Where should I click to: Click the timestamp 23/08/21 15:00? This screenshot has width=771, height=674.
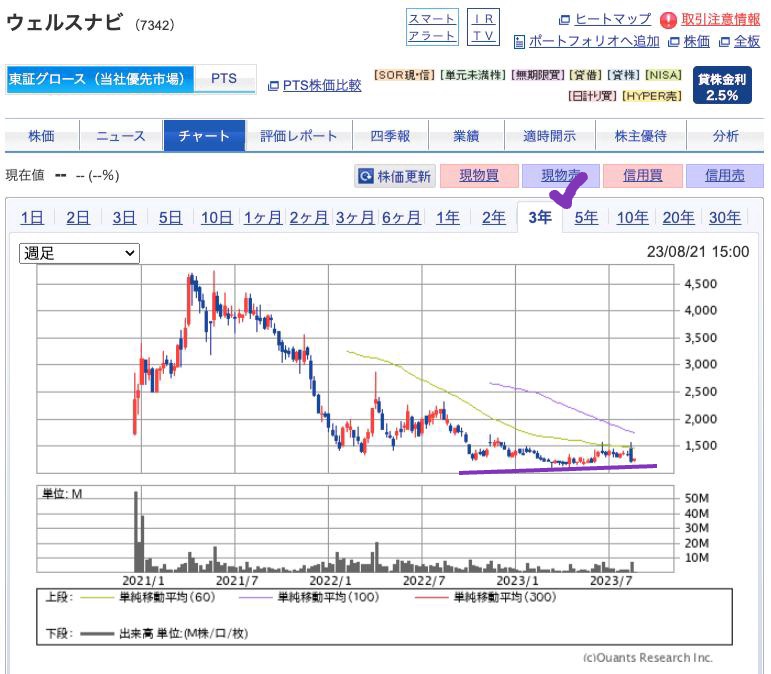[698, 252]
